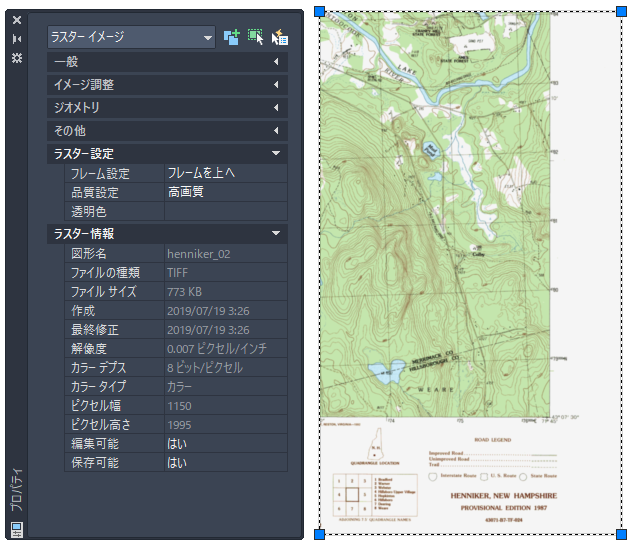Click the top-left grip of raster image

(319, 11)
